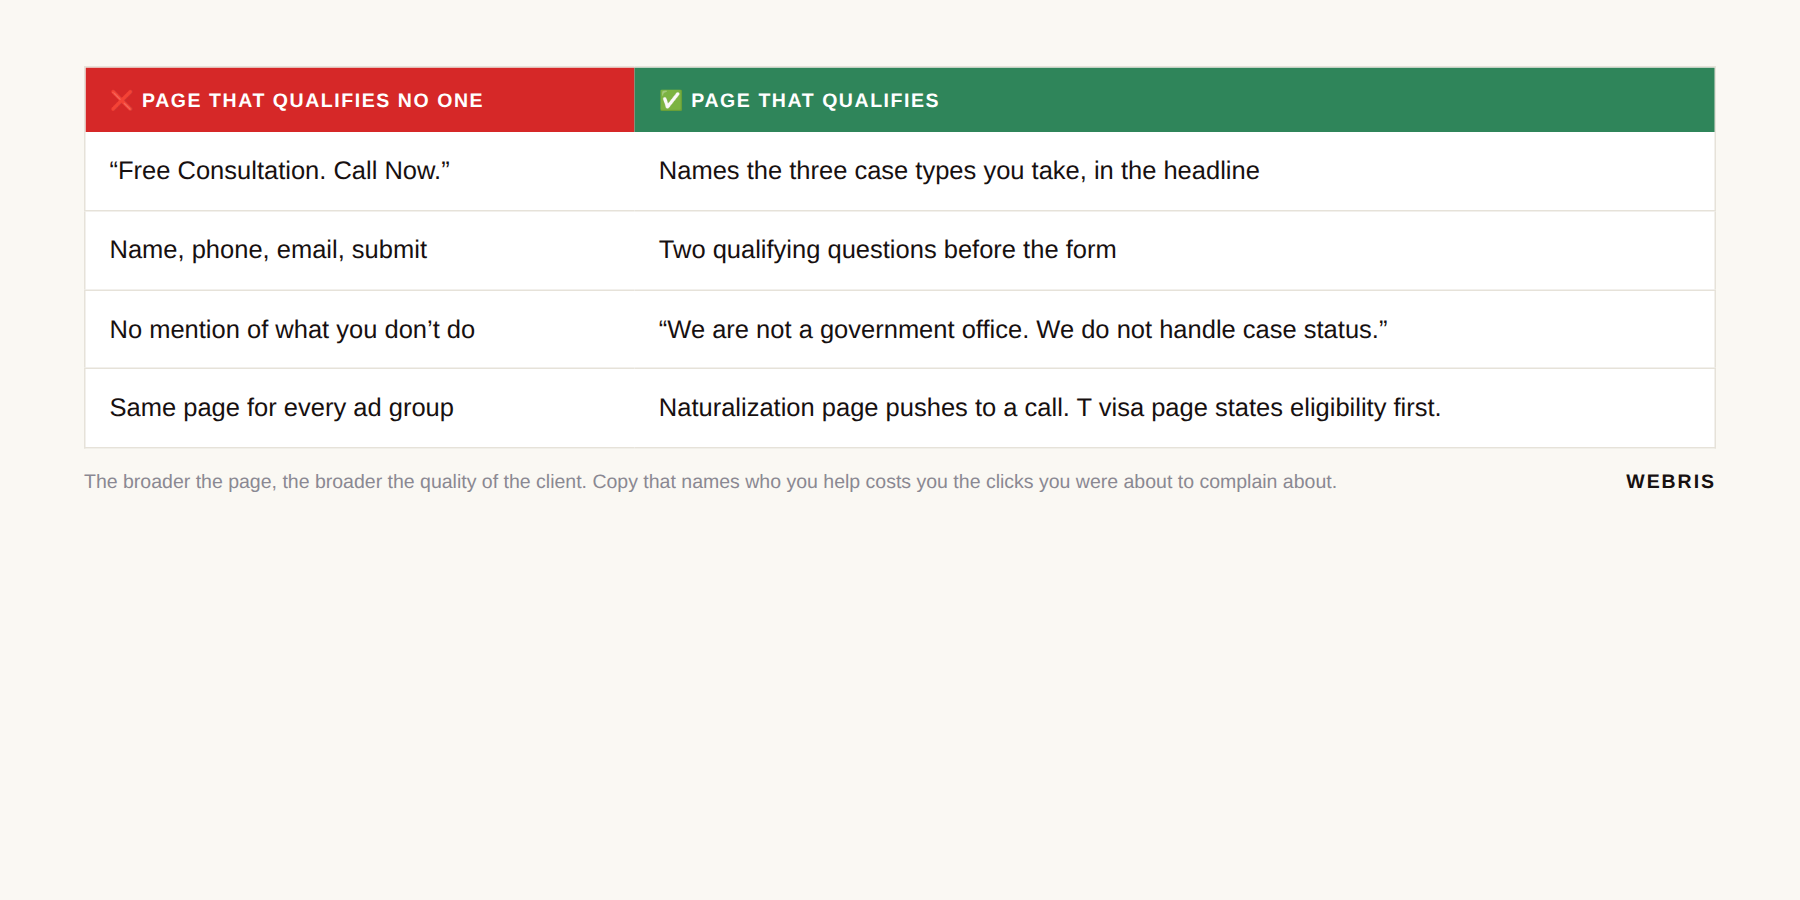Click the green checkmark icon in the header
This screenshot has height=900, width=1800.
(x=671, y=100)
